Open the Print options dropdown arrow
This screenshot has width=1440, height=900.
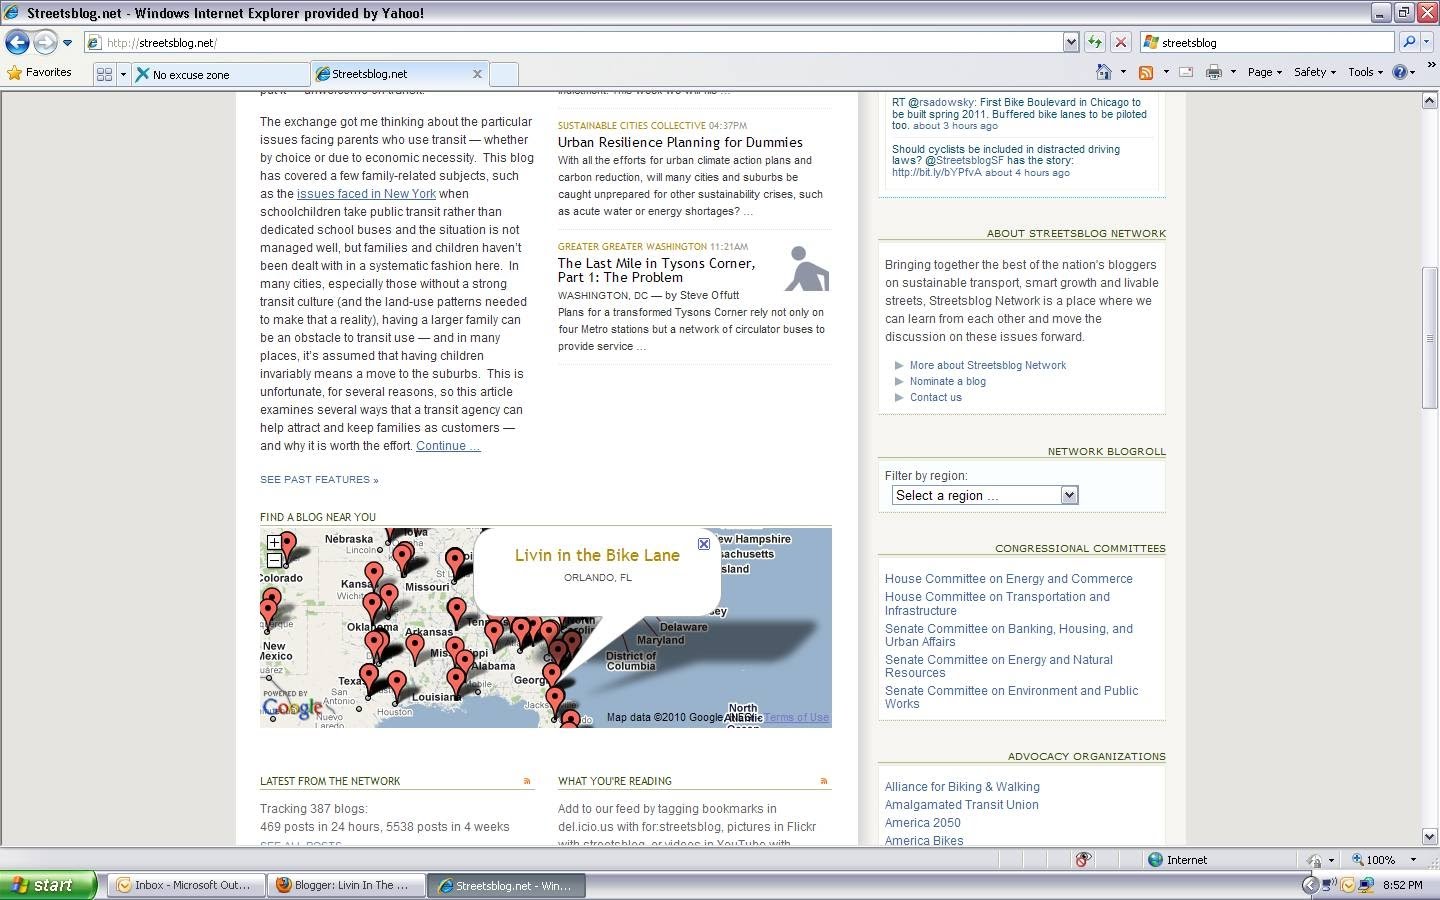(1233, 72)
